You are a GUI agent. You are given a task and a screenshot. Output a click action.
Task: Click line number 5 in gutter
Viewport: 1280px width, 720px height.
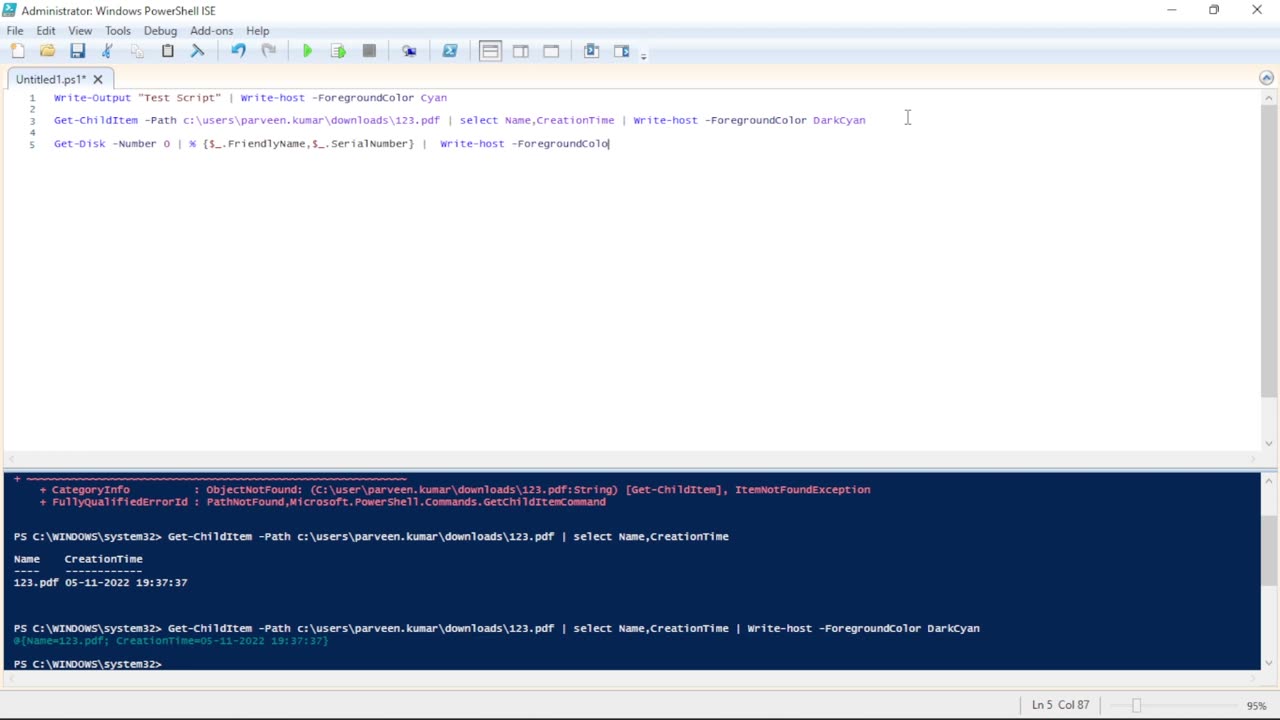pyautogui.click(x=32, y=144)
